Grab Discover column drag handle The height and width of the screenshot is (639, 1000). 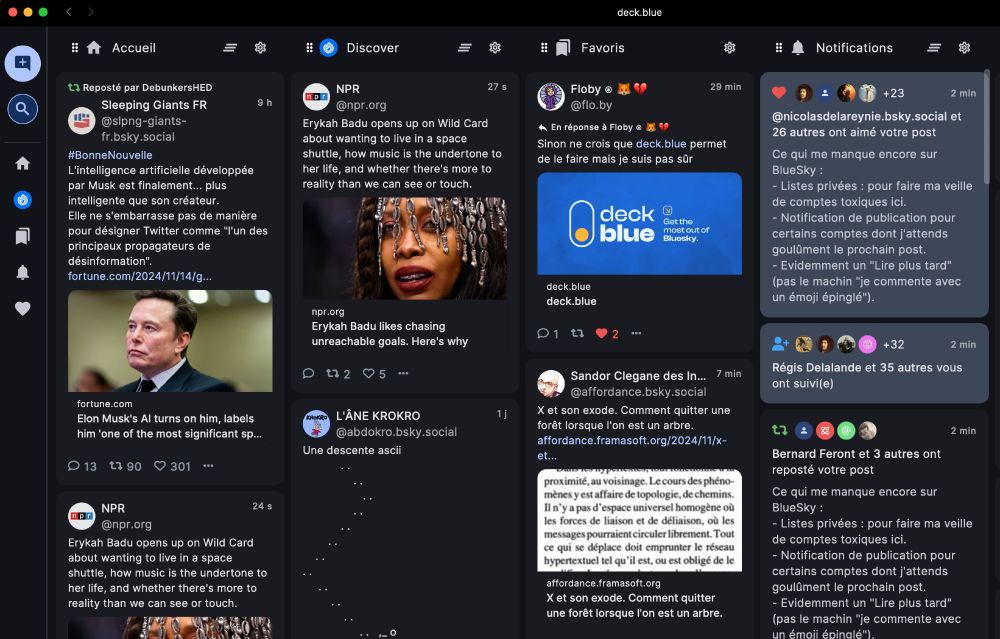click(x=309, y=48)
